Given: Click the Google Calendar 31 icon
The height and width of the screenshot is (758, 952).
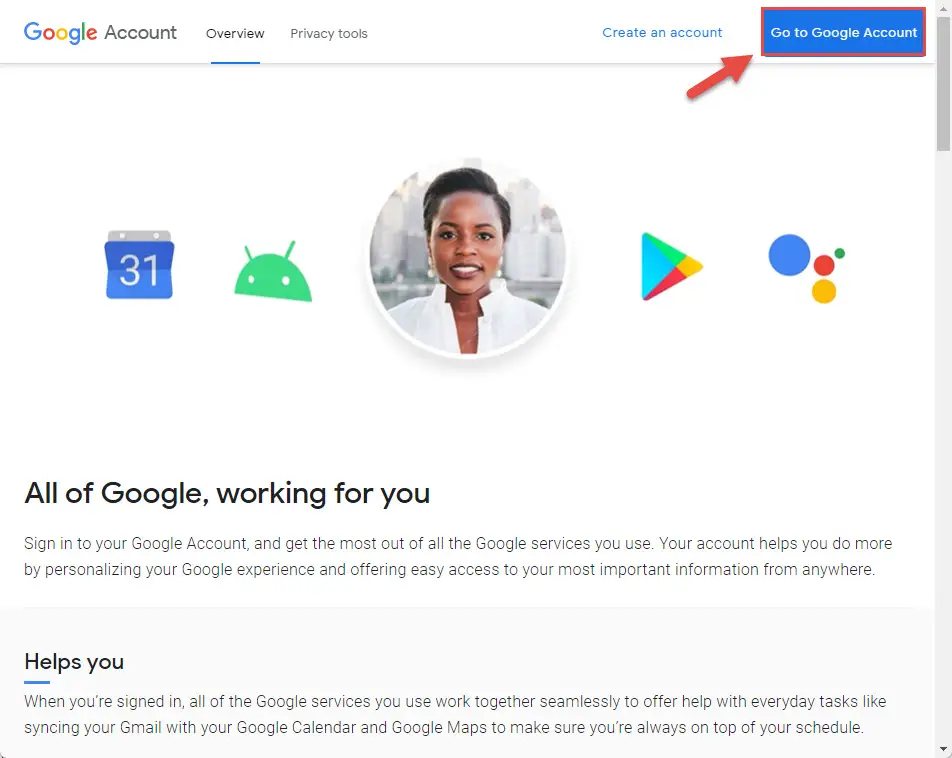Looking at the screenshot, I should [140, 265].
